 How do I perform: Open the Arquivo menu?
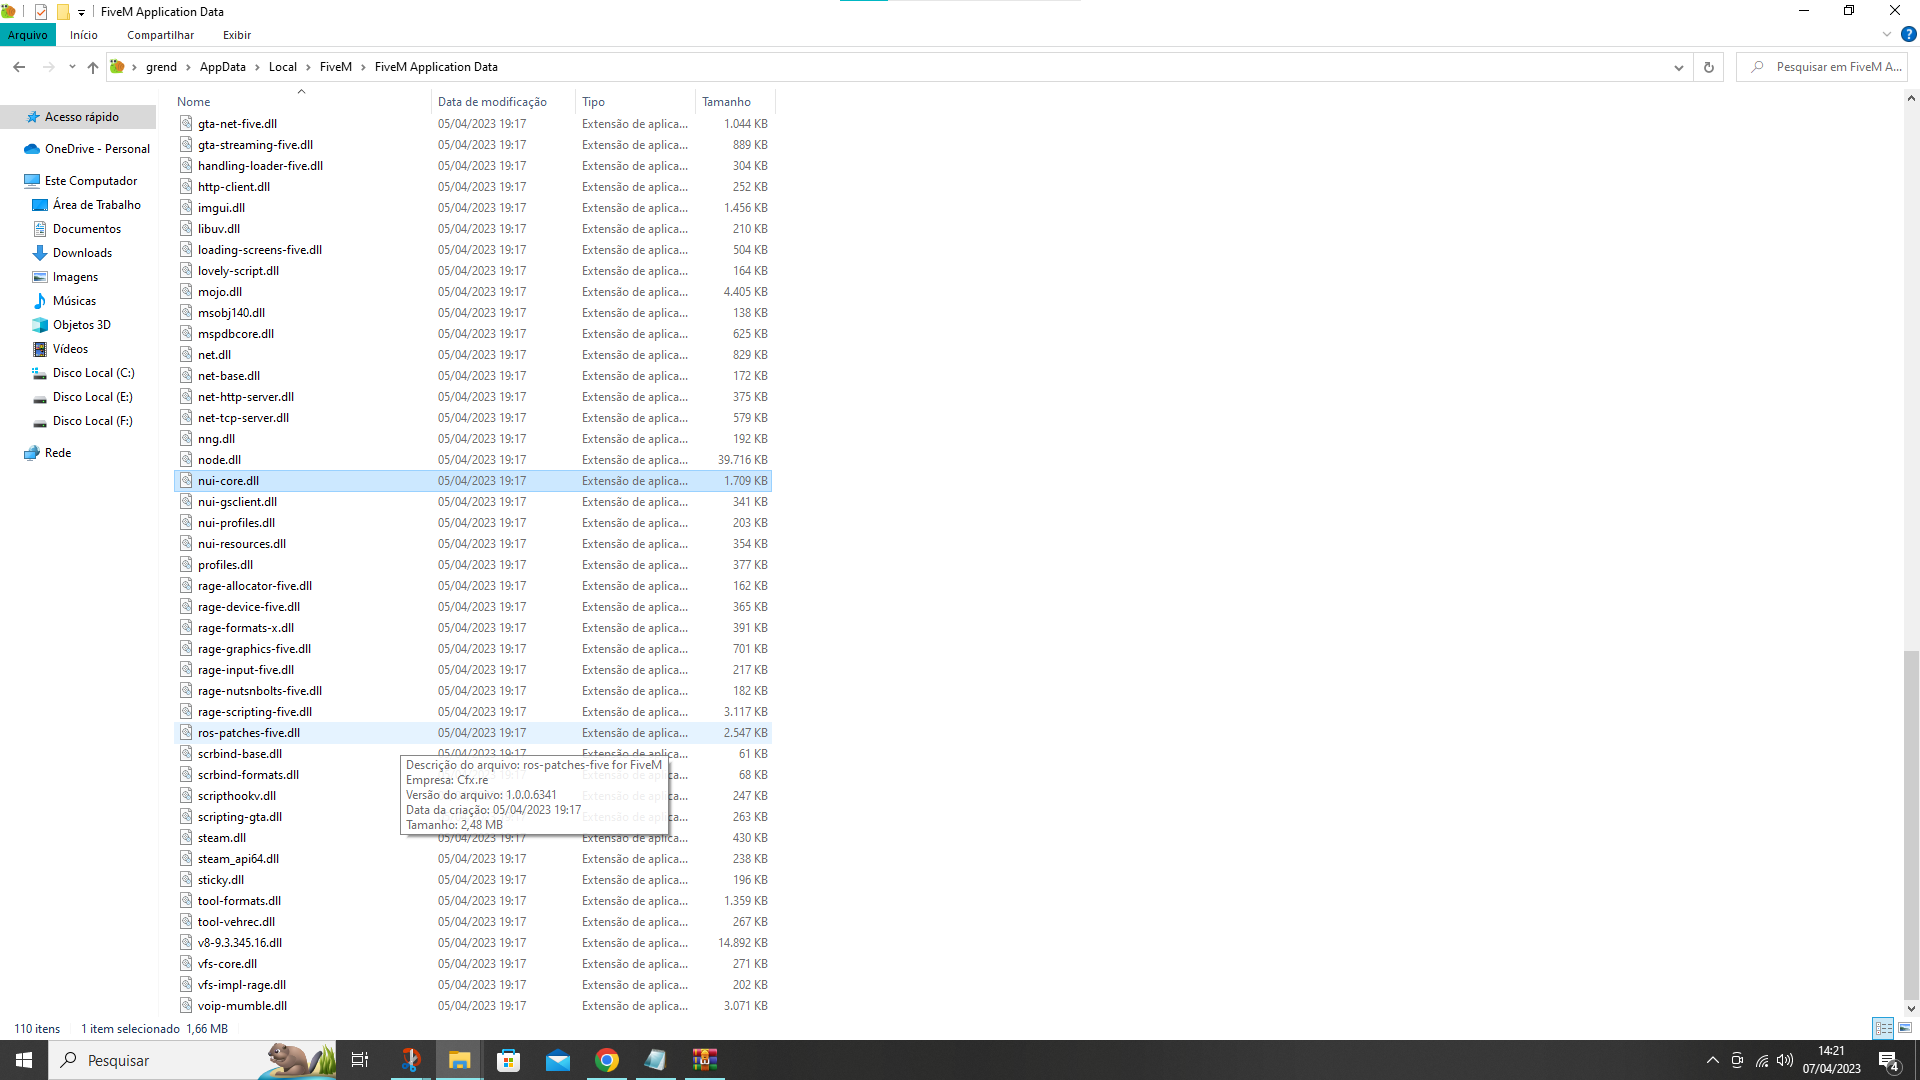(x=27, y=35)
